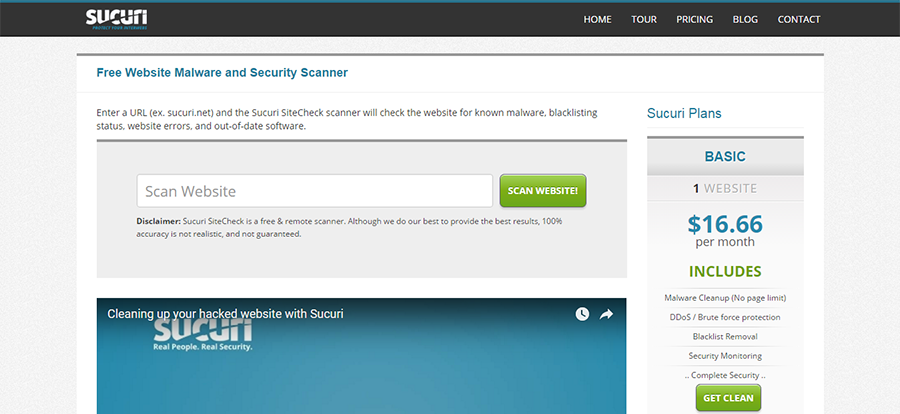Screen dimensions: 900x414
Task: Click the DDoS / Brute force protection row
Action: pyautogui.click(x=725, y=317)
